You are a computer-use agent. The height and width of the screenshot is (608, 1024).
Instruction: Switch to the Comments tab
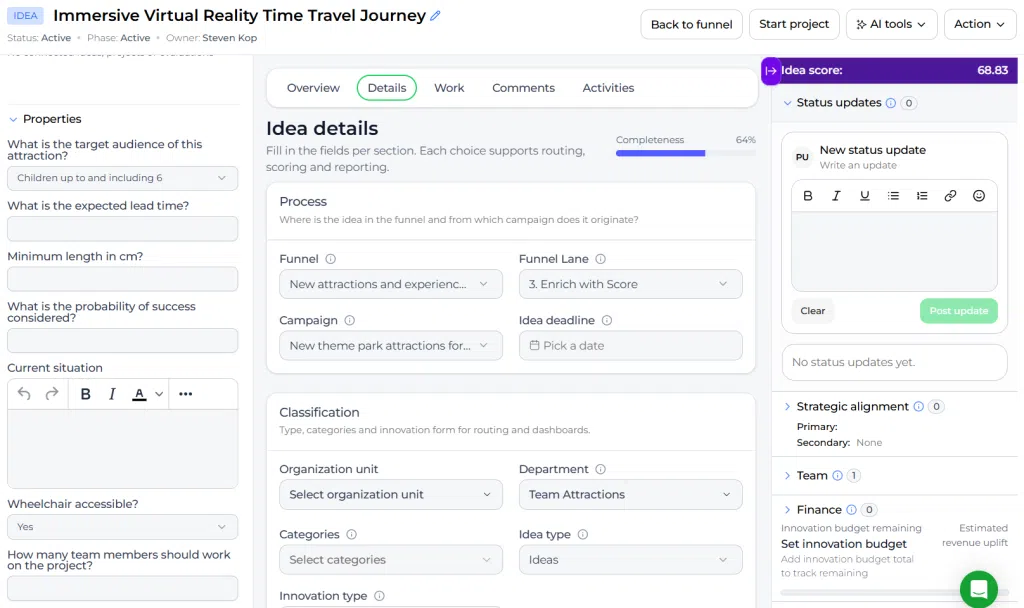523,88
